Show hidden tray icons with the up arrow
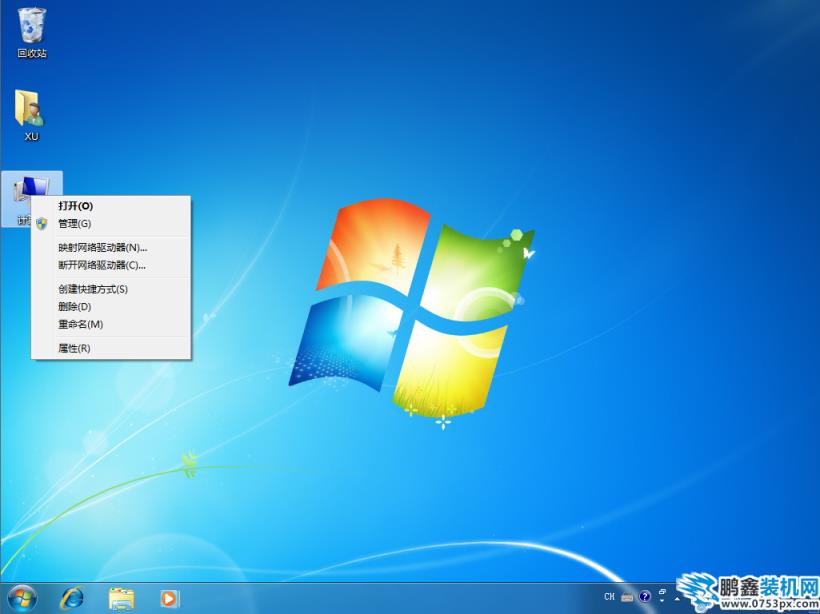Screen dimensions: 820x614 (677, 599)
